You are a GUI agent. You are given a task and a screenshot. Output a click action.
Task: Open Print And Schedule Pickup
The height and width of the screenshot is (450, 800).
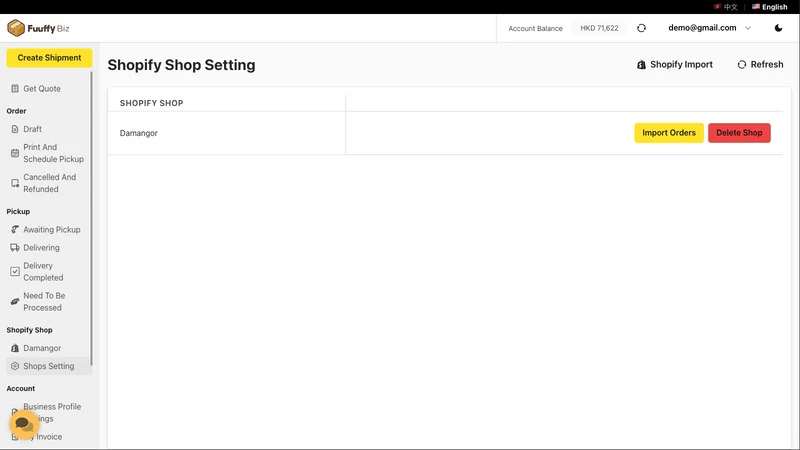pos(53,153)
